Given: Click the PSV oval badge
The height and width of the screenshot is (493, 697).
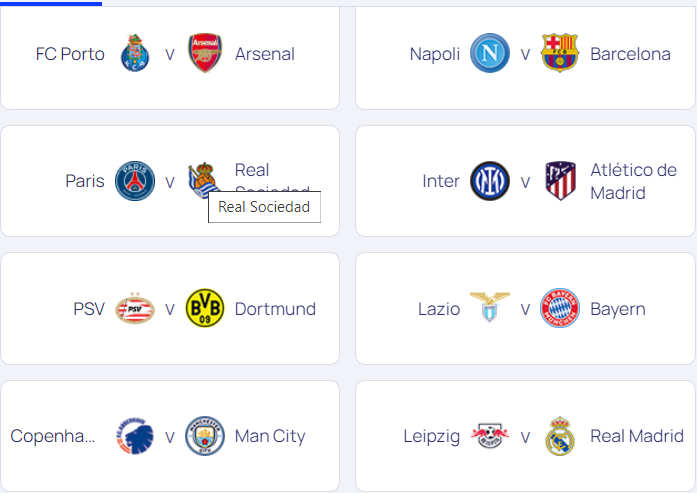Looking at the screenshot, I should (135, 309).
